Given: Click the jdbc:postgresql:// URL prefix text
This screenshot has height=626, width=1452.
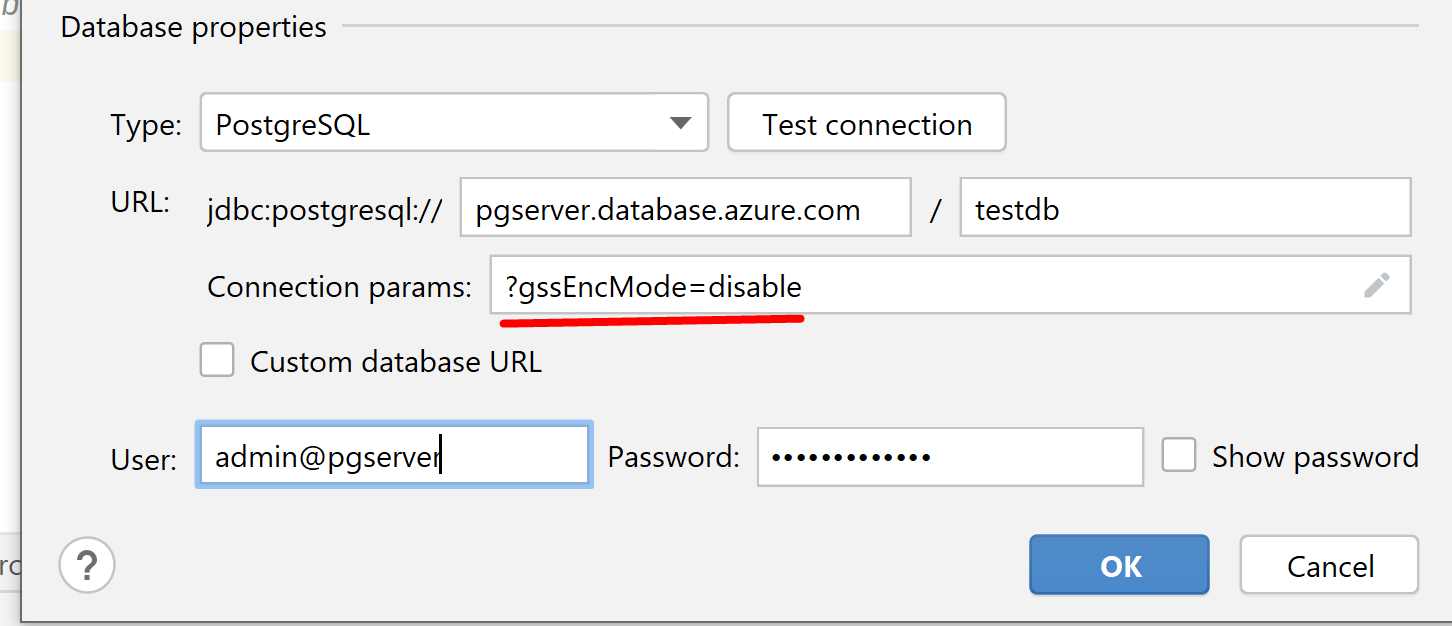Looking at the screenshot, I should tap(324, 209).
